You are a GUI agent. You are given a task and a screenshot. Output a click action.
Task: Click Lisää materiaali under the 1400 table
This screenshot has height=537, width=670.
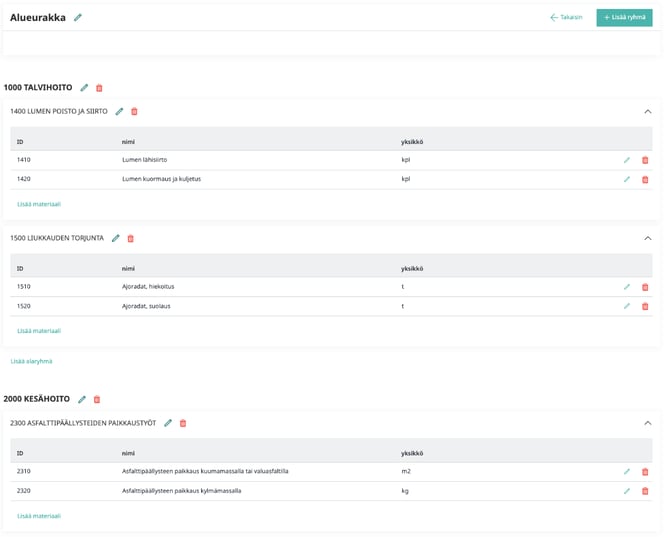pyautogui.click(x=39, y=204)
